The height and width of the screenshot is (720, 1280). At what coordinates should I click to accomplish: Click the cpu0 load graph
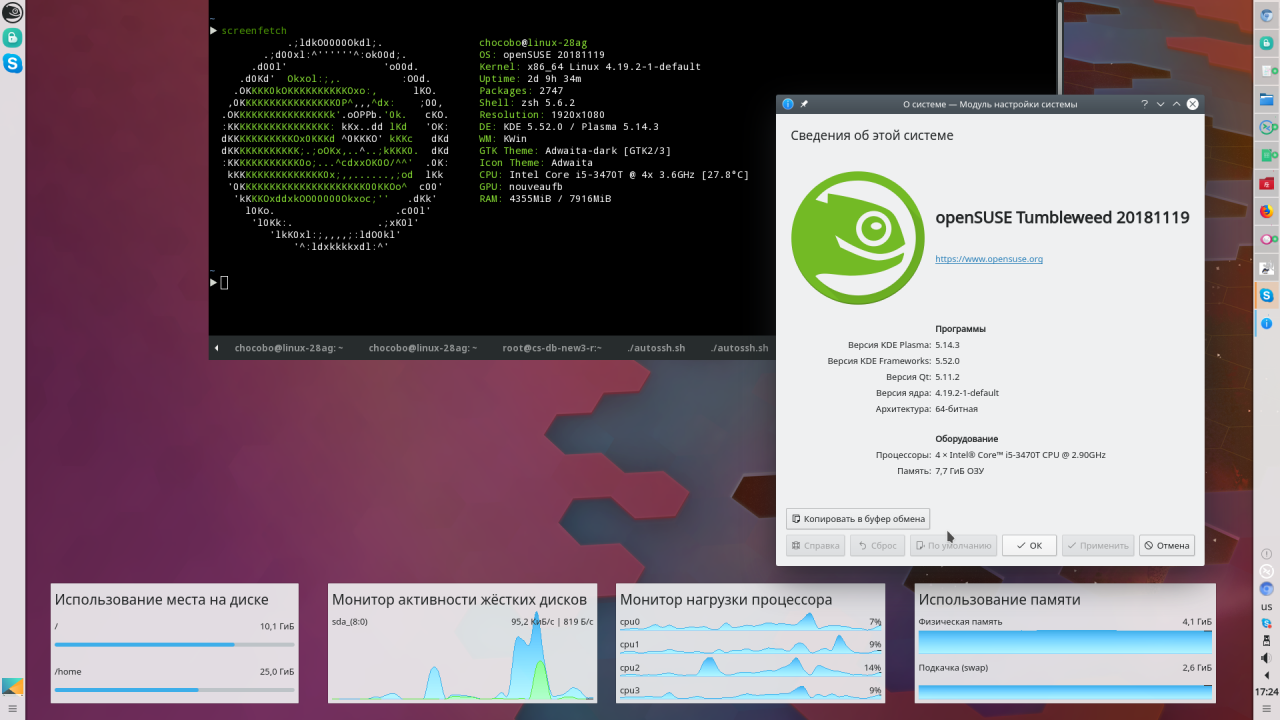point(750,622)
